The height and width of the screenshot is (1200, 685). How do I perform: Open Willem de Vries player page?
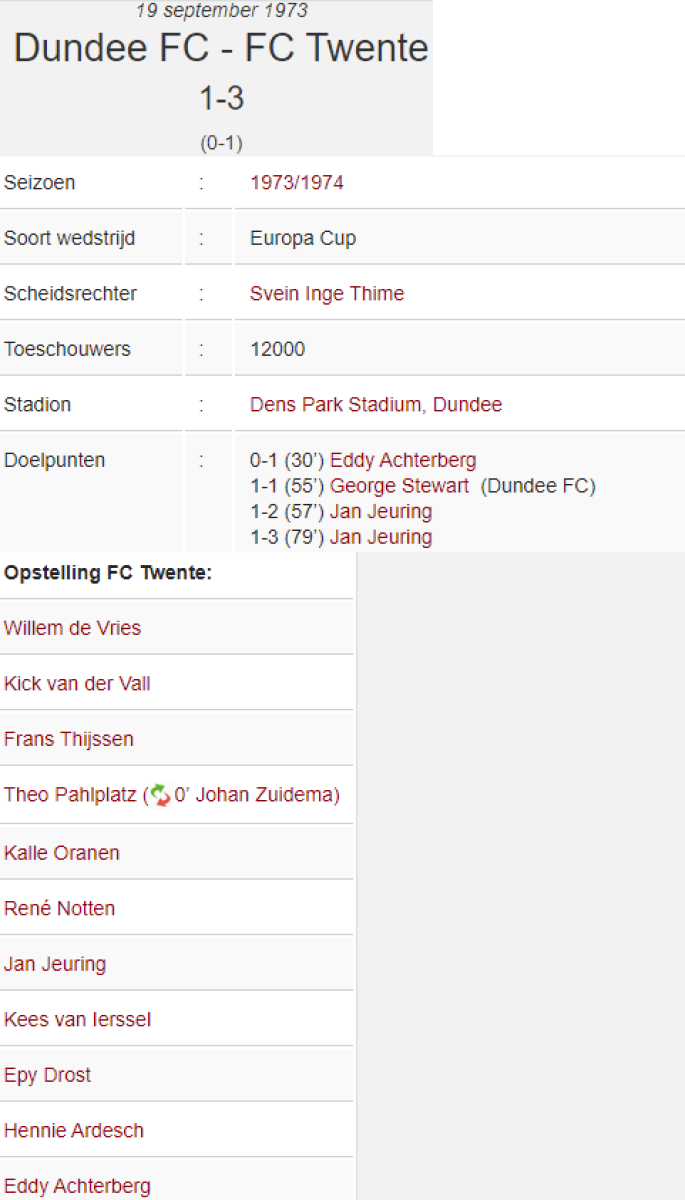click(72, 628)
